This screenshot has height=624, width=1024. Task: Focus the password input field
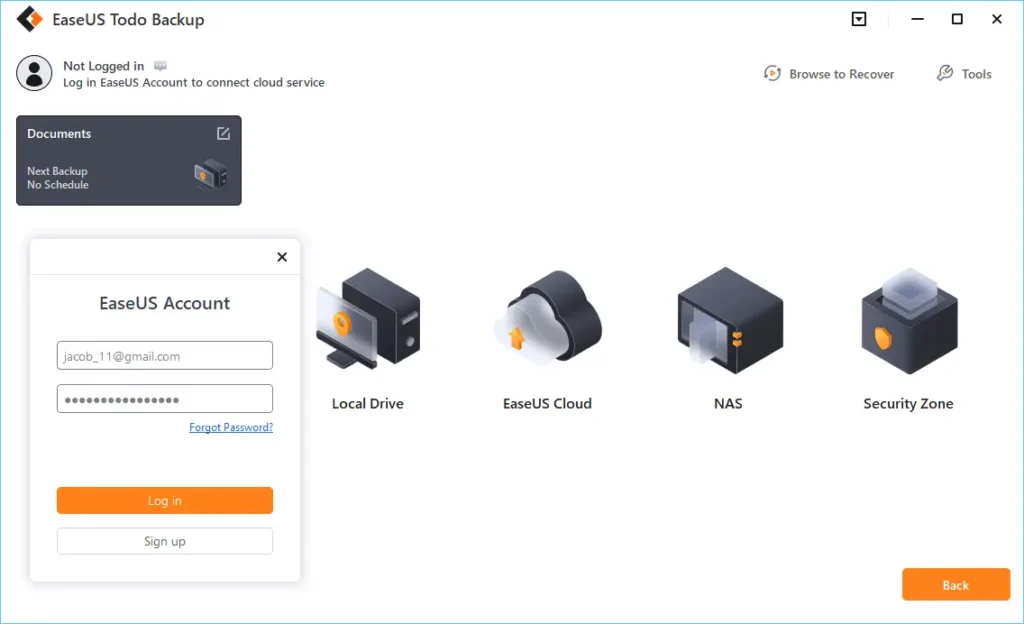(x=165, y=399)
